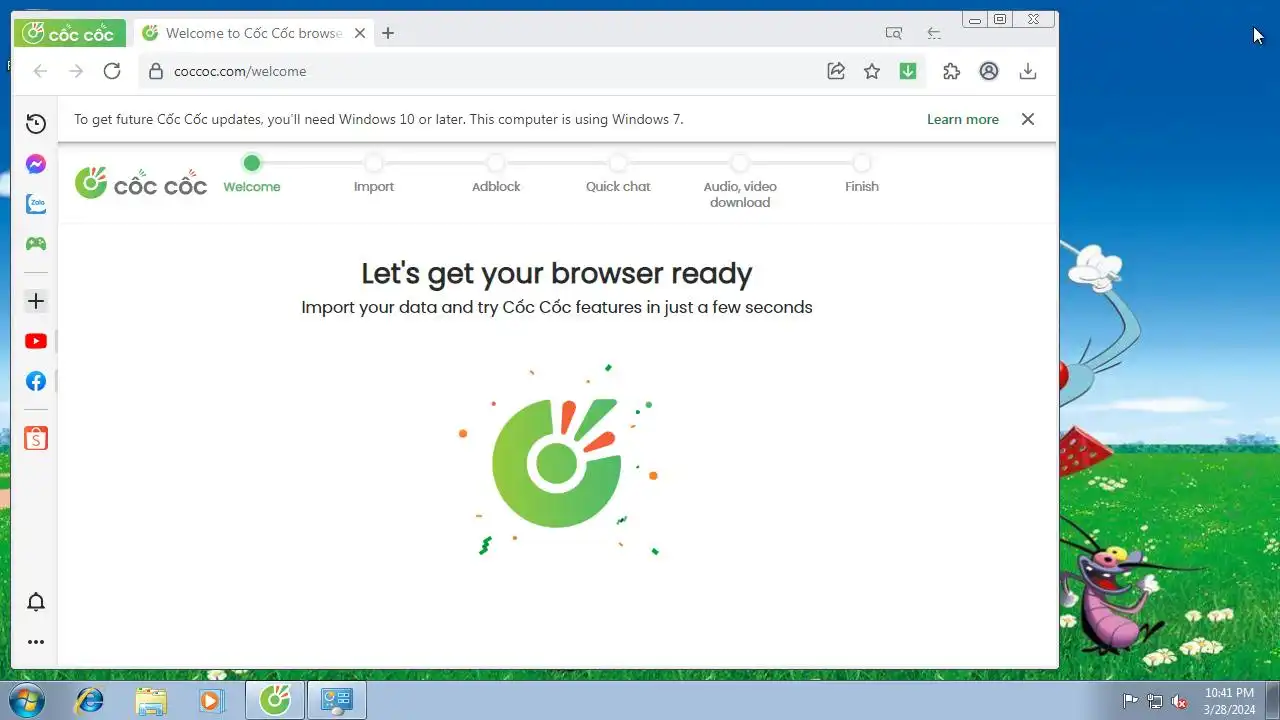Jump to the Import step
Viewport: 1280px width, 720px height.
click(x=374, y=174)
